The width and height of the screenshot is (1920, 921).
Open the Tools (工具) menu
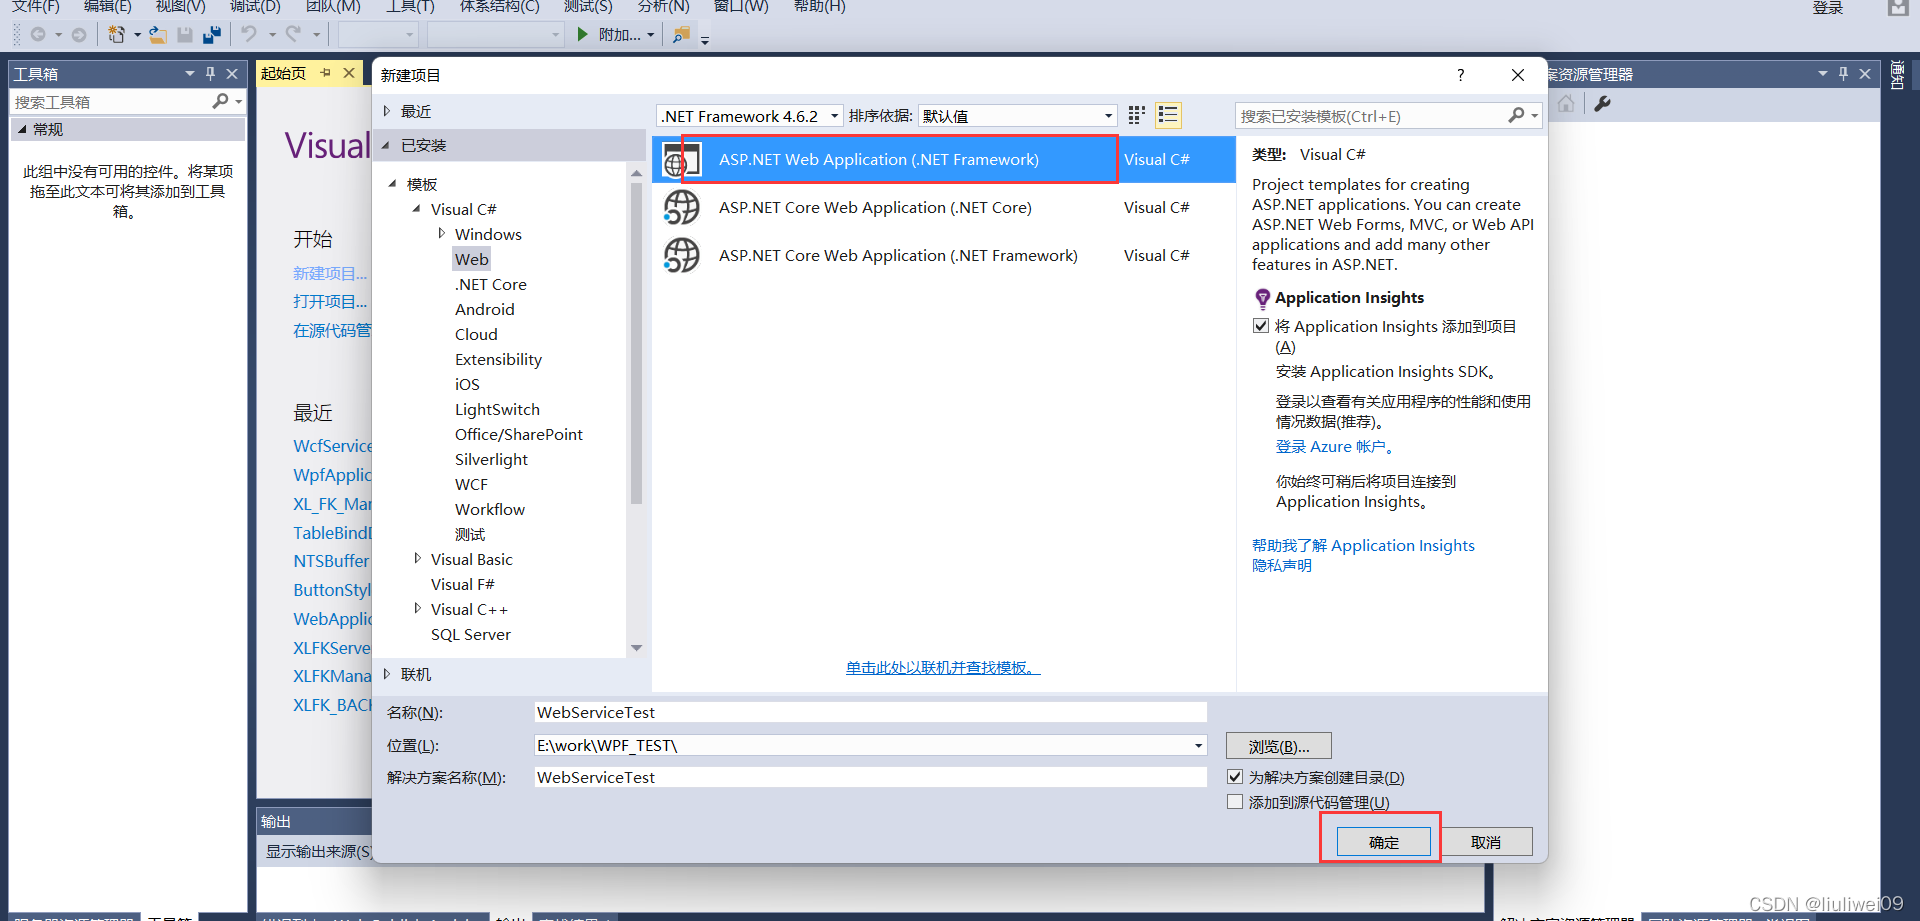(410, 6)
